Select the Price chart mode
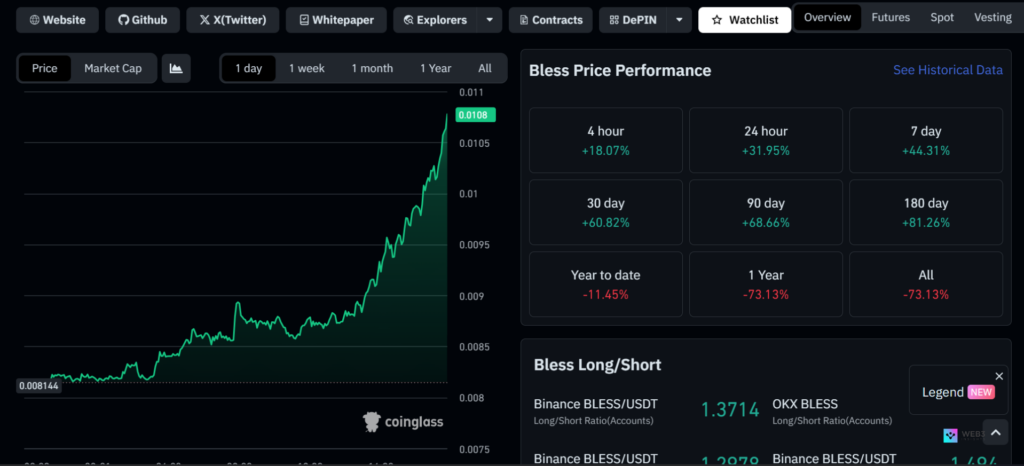1024x466 pixels. 44,69
